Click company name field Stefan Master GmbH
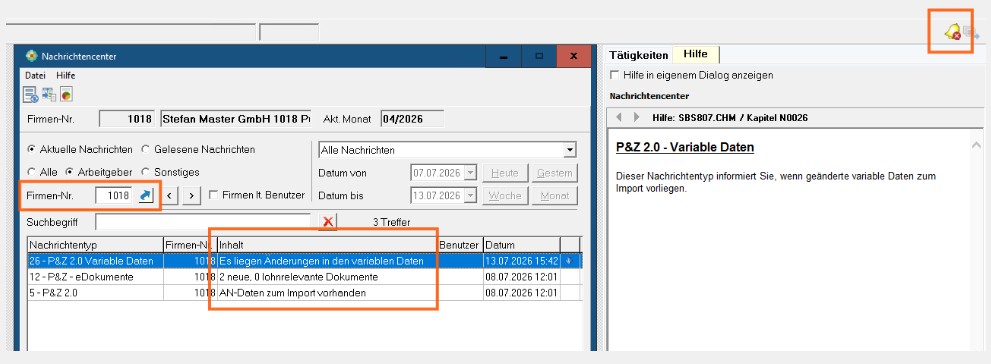This screenshot has height=364, width=991. 236,119
